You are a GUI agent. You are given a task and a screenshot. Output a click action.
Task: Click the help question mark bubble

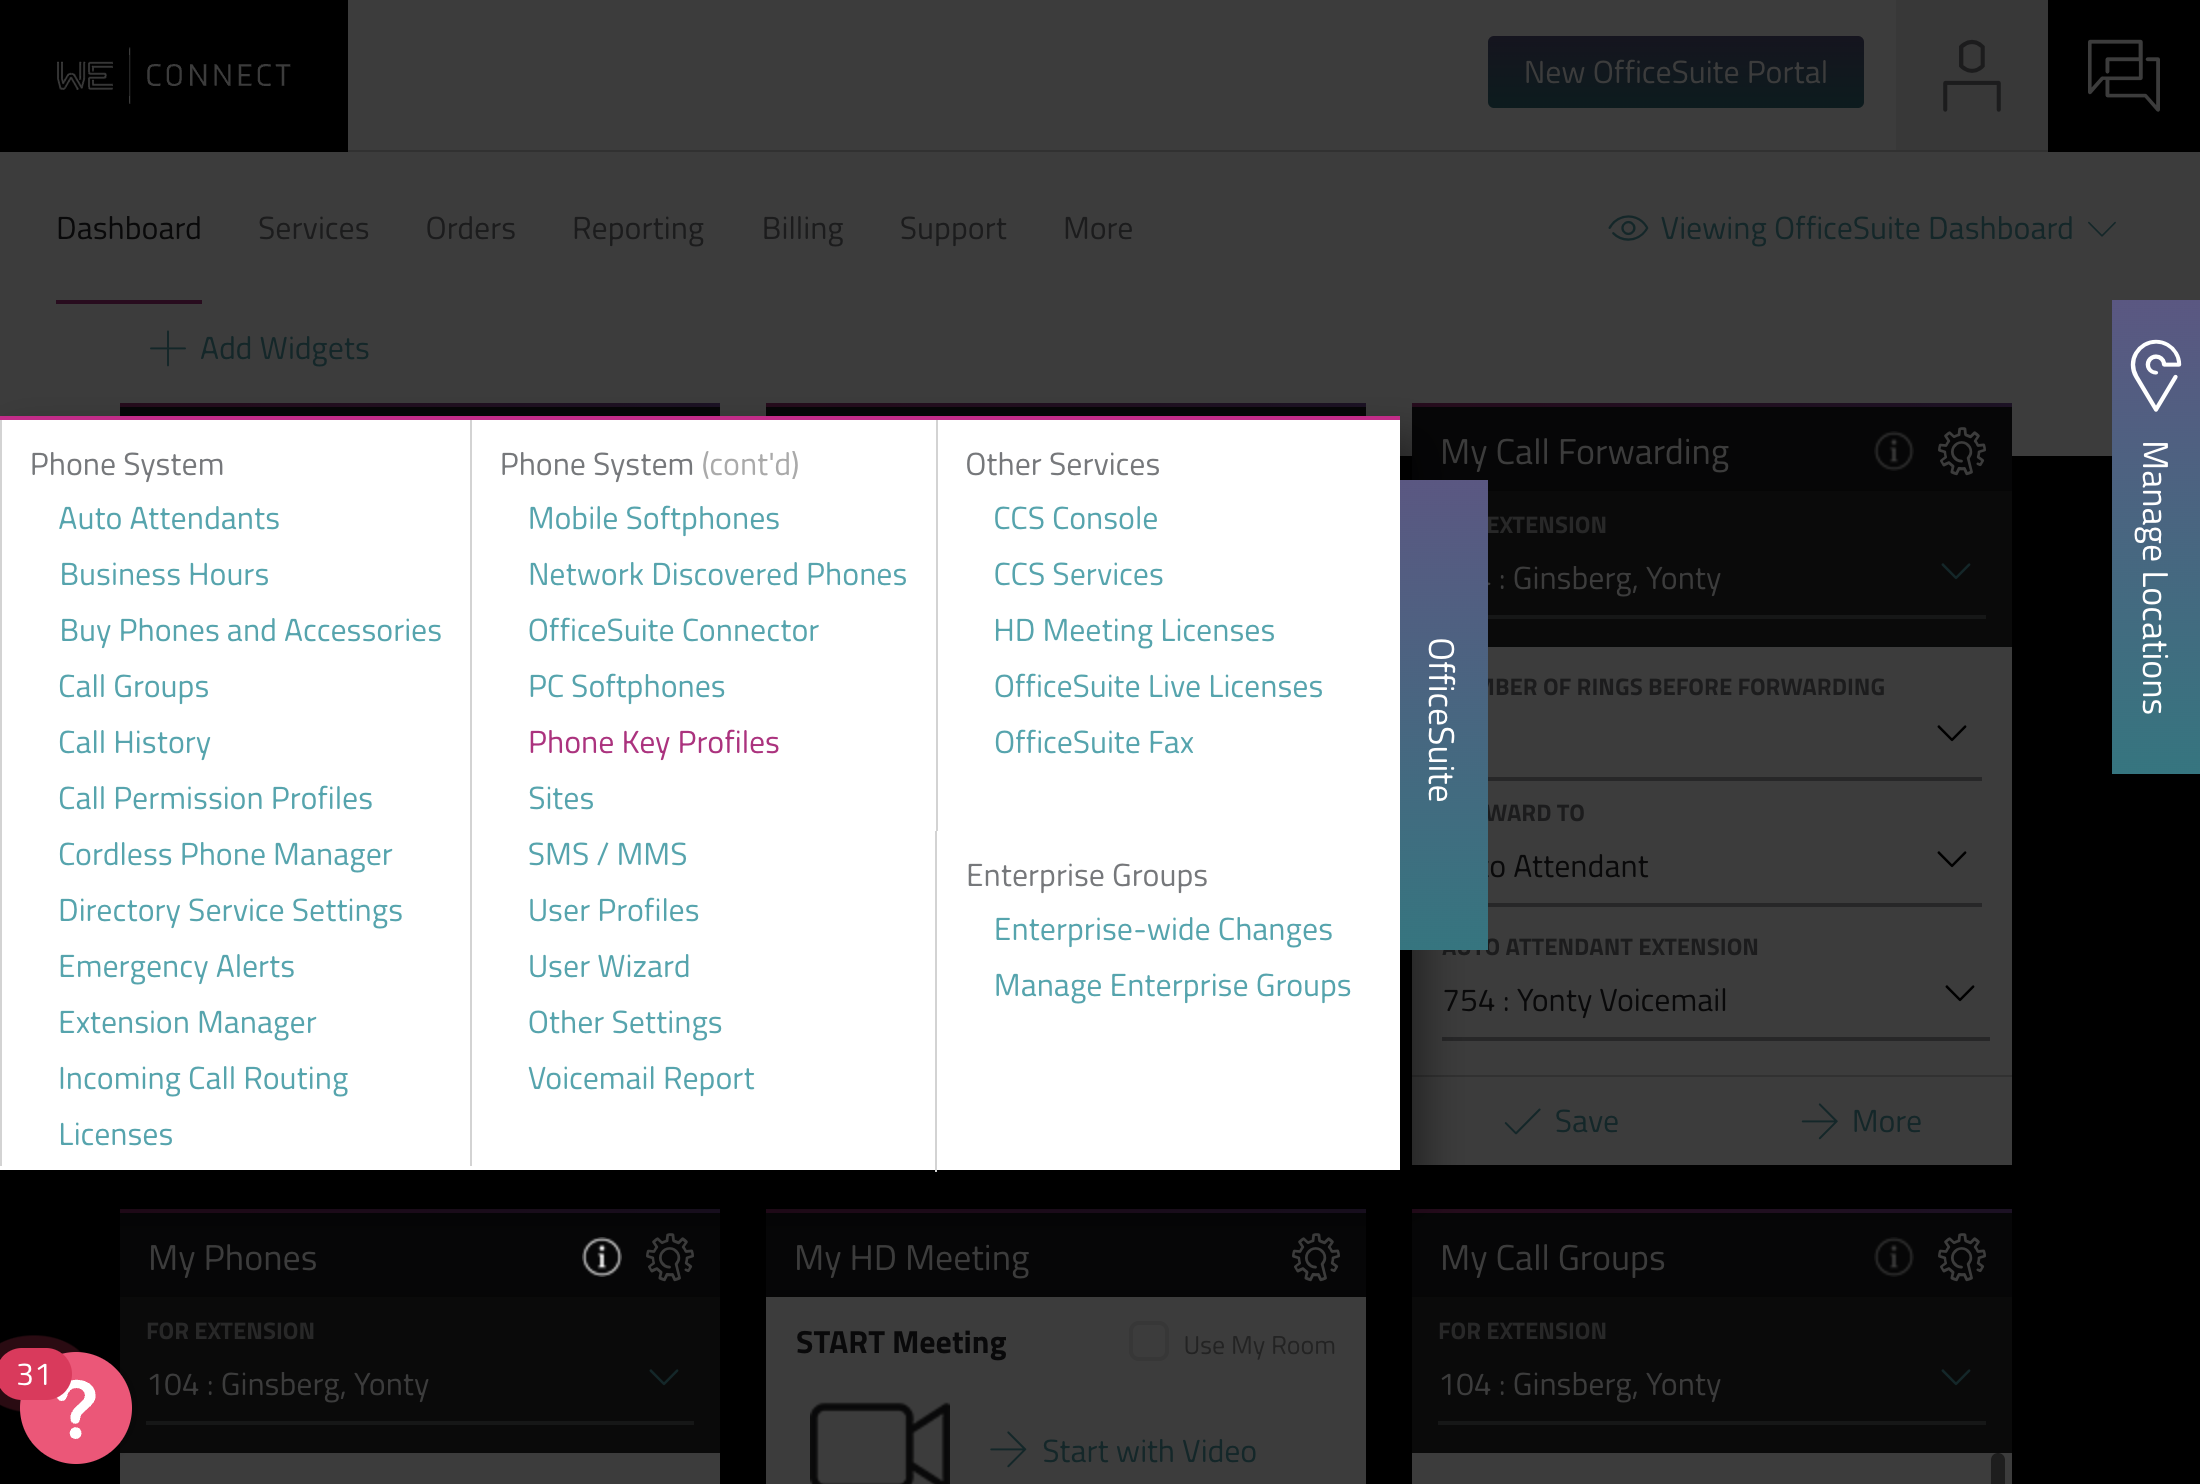coord(76,1407)
